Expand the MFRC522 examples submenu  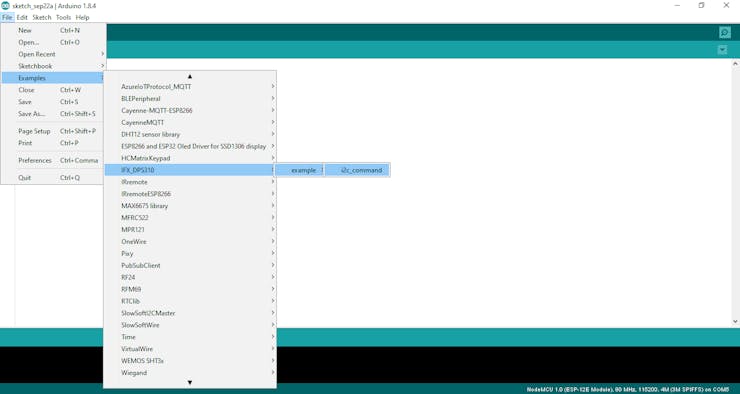tap(190, 218)
